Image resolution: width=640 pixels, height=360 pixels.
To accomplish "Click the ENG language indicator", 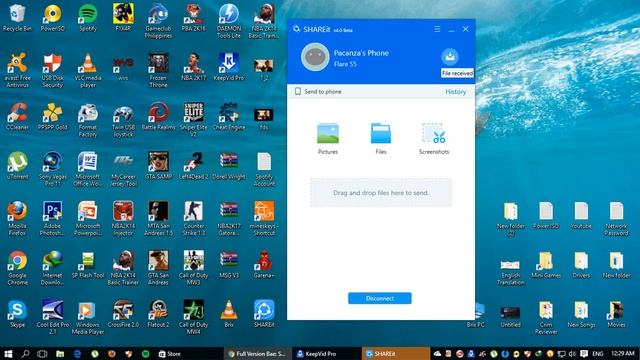I will (x=598, y=353).
